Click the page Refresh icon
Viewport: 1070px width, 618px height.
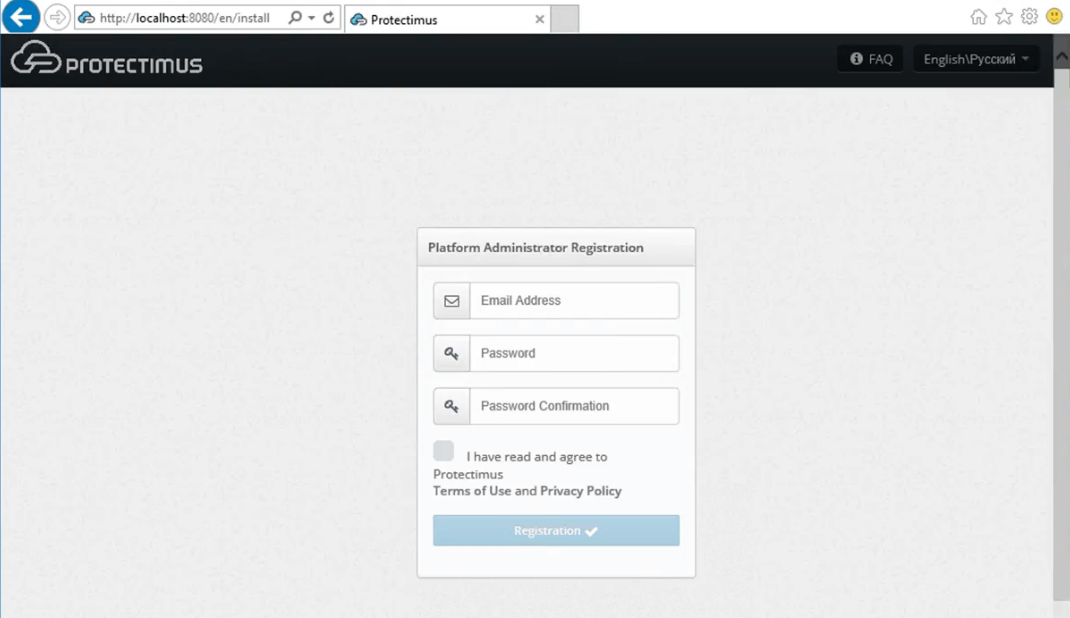point(328,17)
